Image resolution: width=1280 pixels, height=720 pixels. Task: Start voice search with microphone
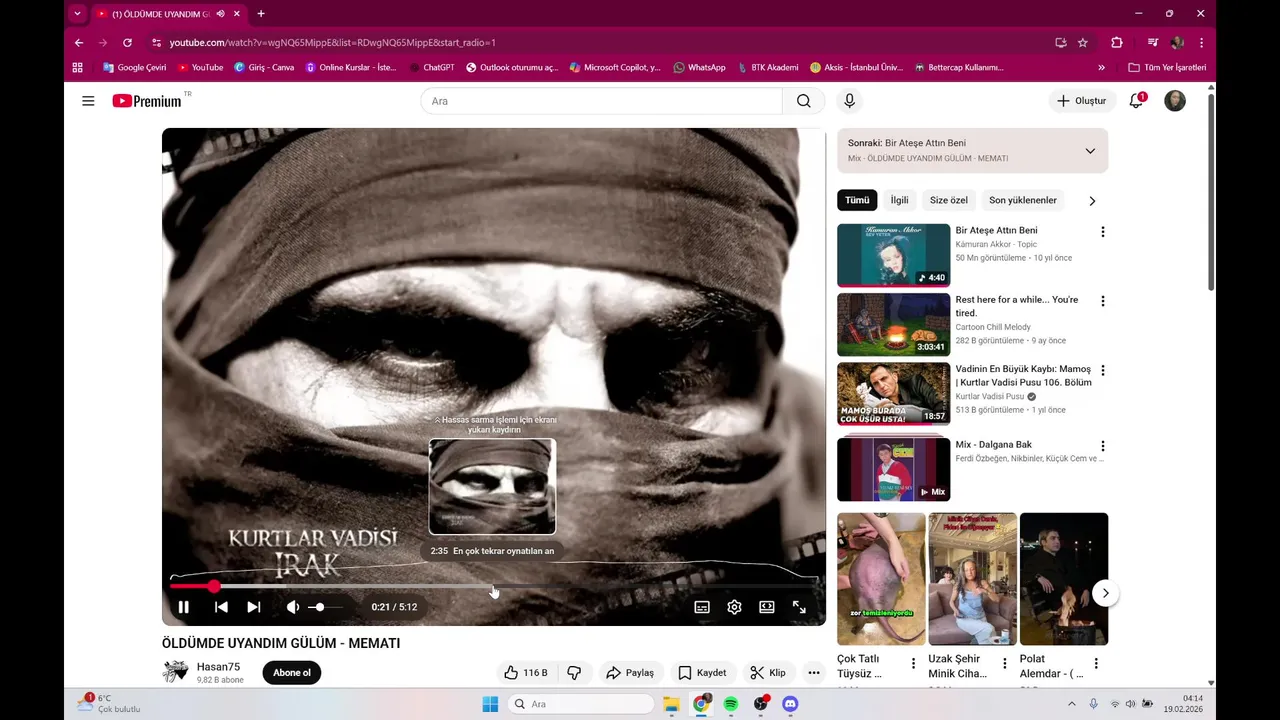click(x=849, y=101)
